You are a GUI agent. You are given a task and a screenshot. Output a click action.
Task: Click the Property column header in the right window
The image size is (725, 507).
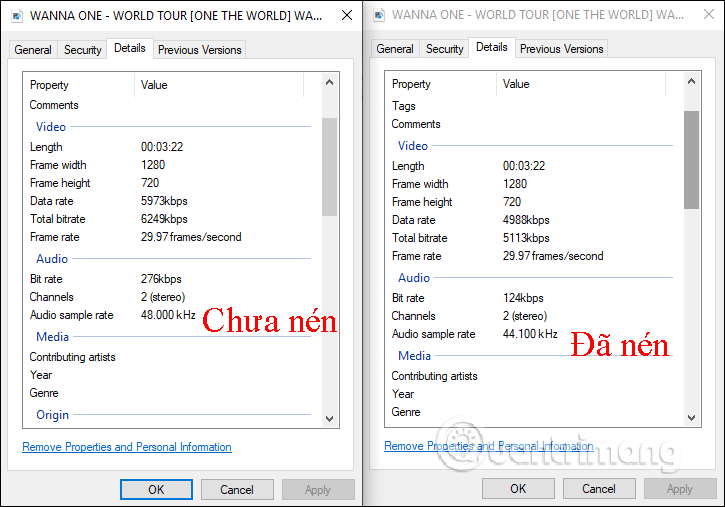click(441, 84)
